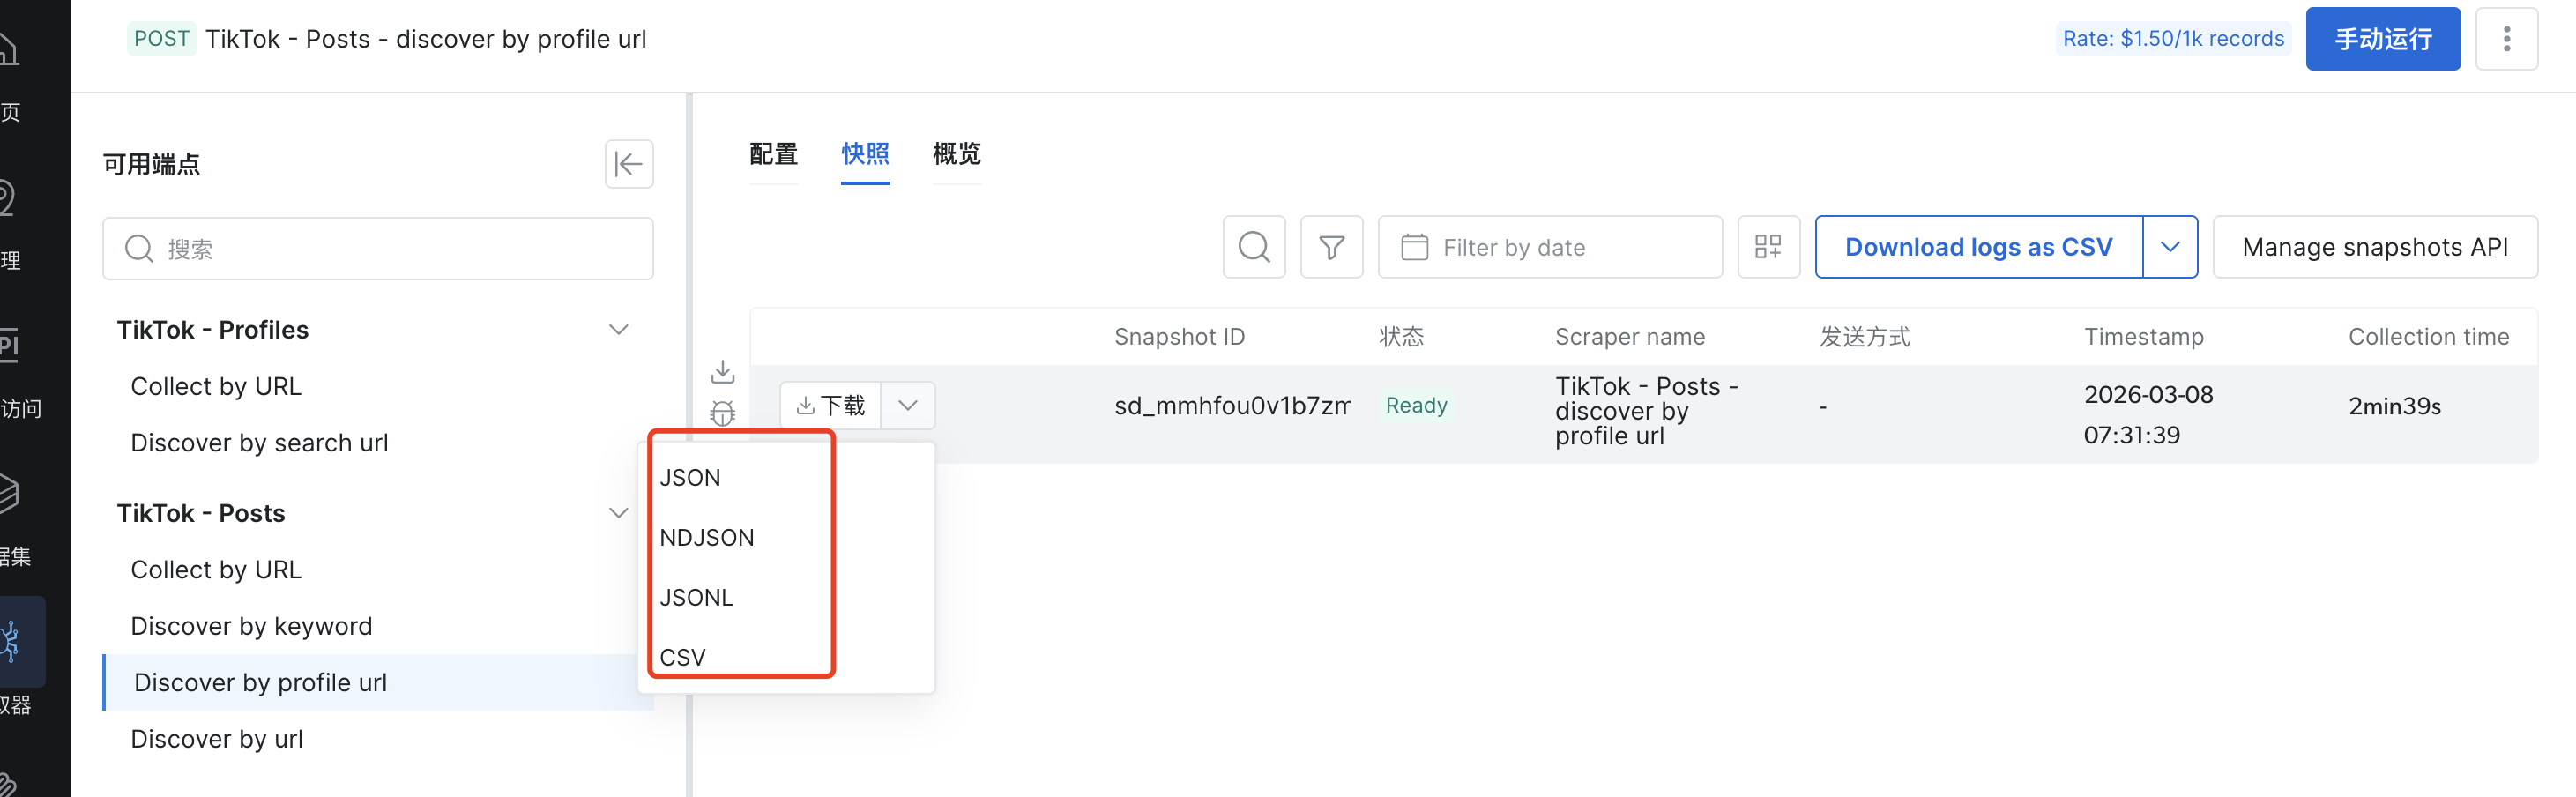Open Manage snapshots API
Screen dimensions: 2576x797
click(x=2374, y=247)
